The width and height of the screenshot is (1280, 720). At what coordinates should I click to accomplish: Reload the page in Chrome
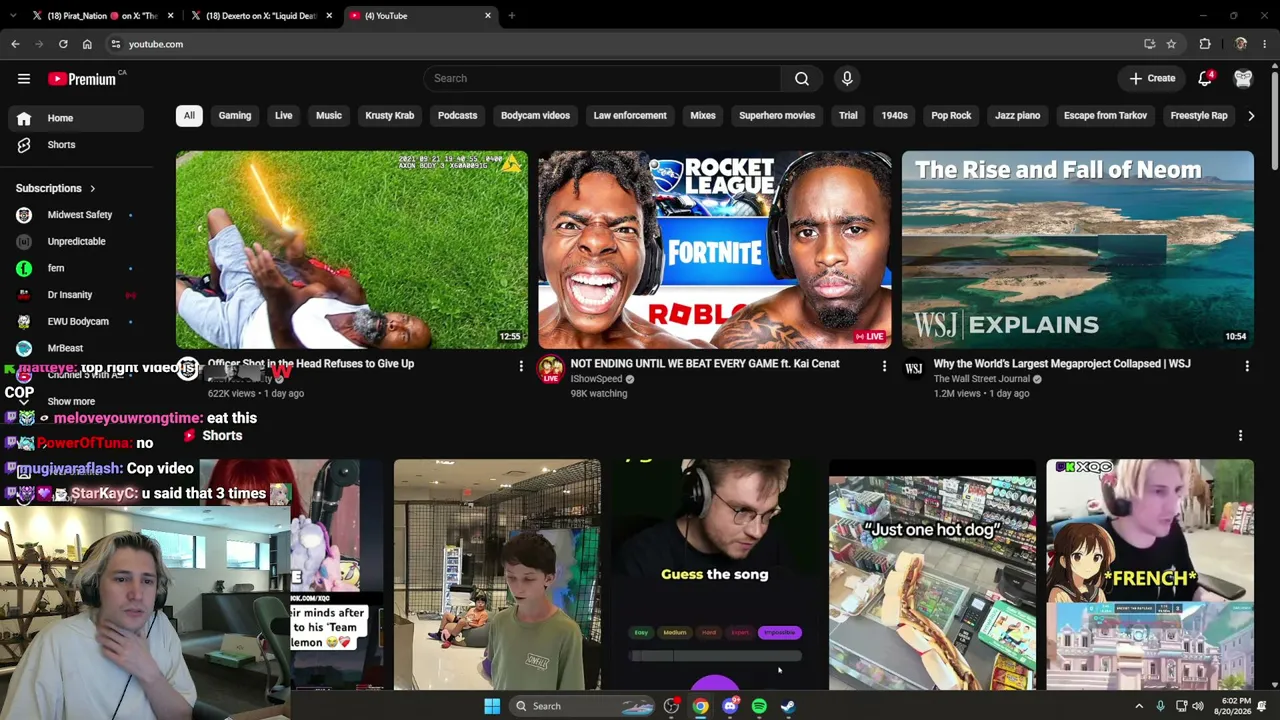(x=63, y=44)
